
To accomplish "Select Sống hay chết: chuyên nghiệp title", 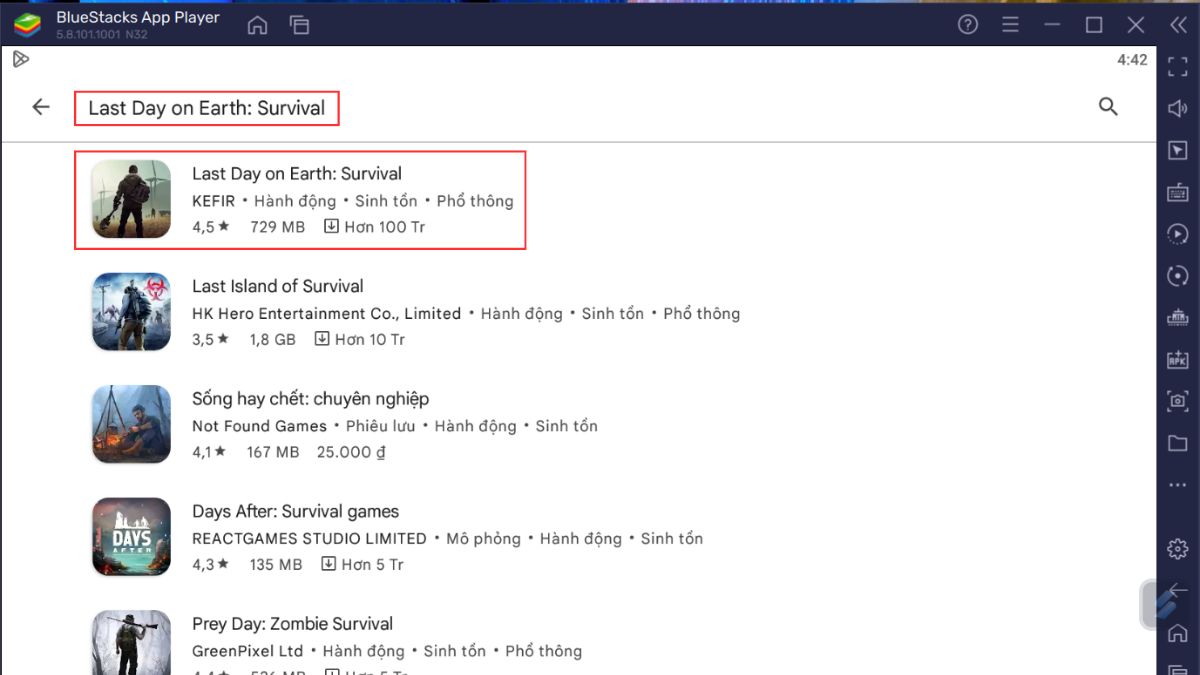I will (311, 399).
